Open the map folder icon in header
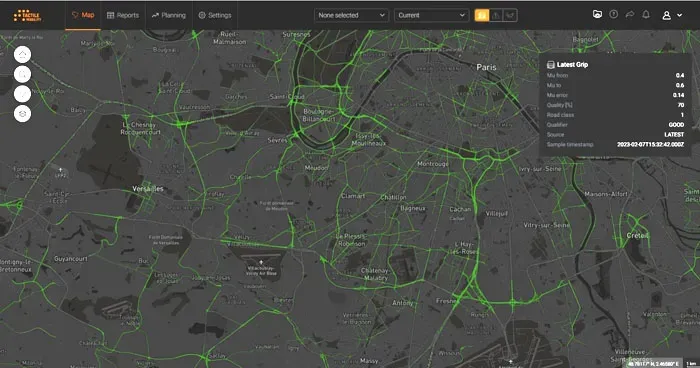This screenshot has height=368, width=700. (597, 15)
